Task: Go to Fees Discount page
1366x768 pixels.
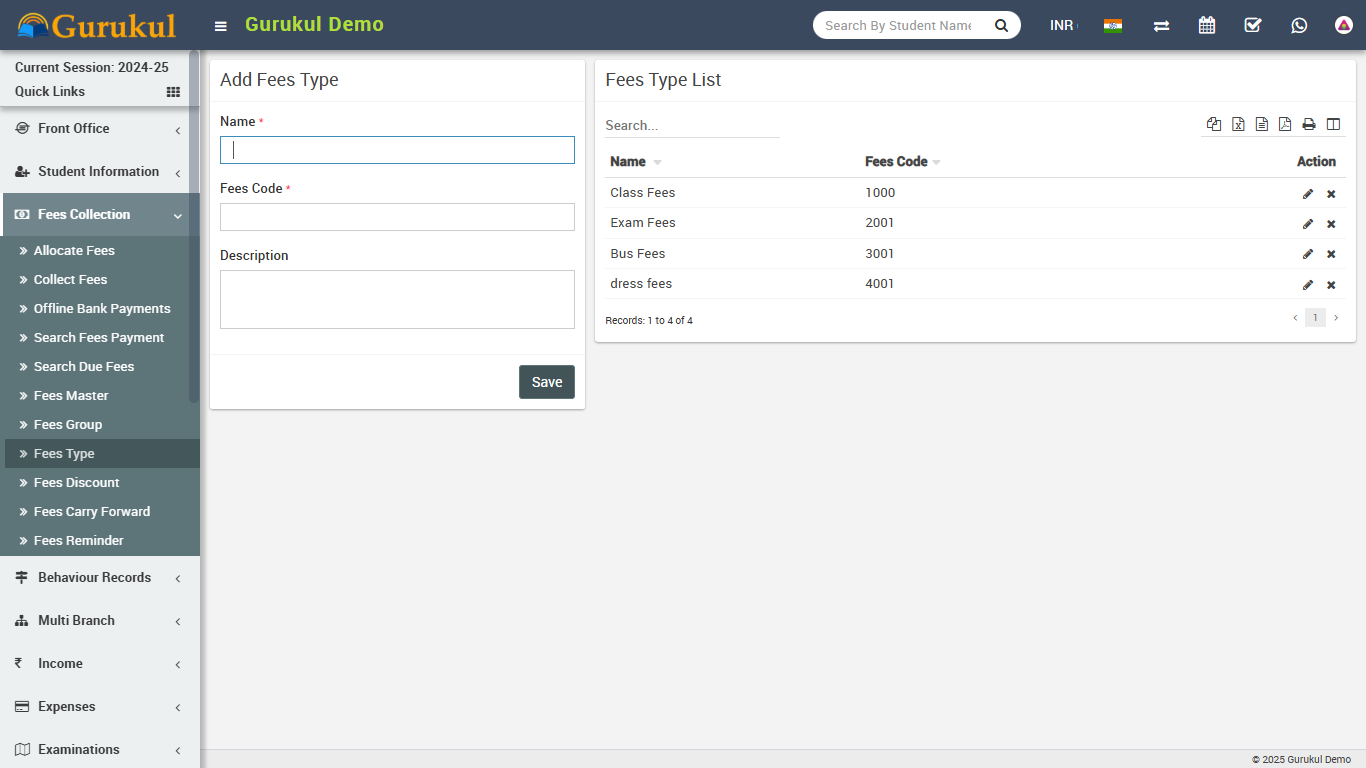Action: click(76, 483)
